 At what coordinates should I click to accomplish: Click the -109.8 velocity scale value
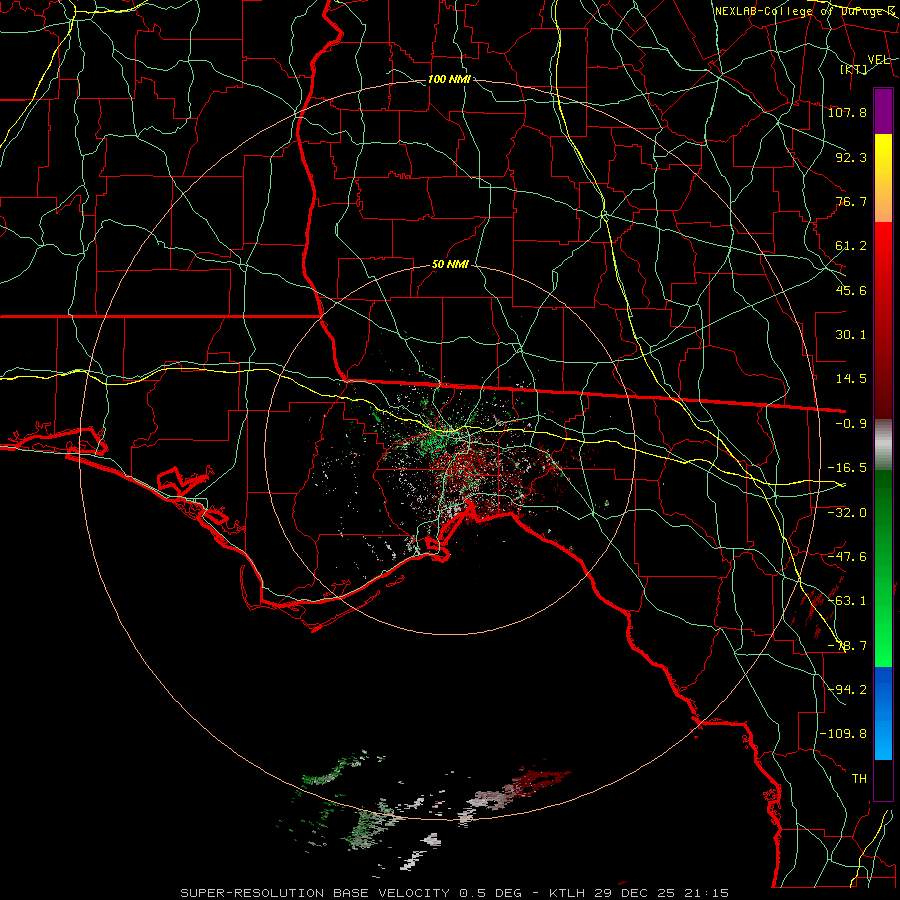click(843, 734)
